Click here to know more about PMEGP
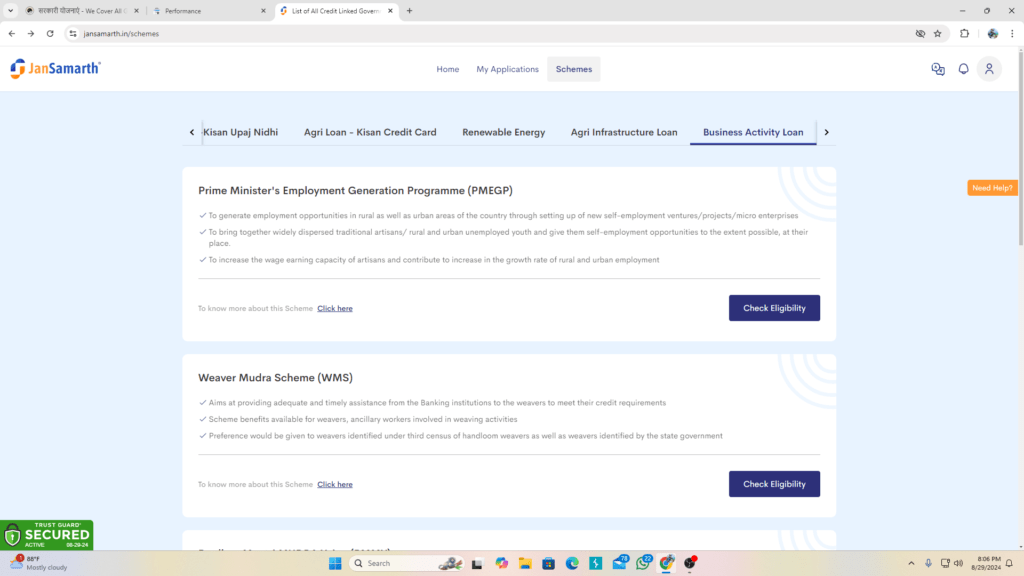Image resolution: width=1024 pixels, height=576 pixels. (x=335, y=308)
